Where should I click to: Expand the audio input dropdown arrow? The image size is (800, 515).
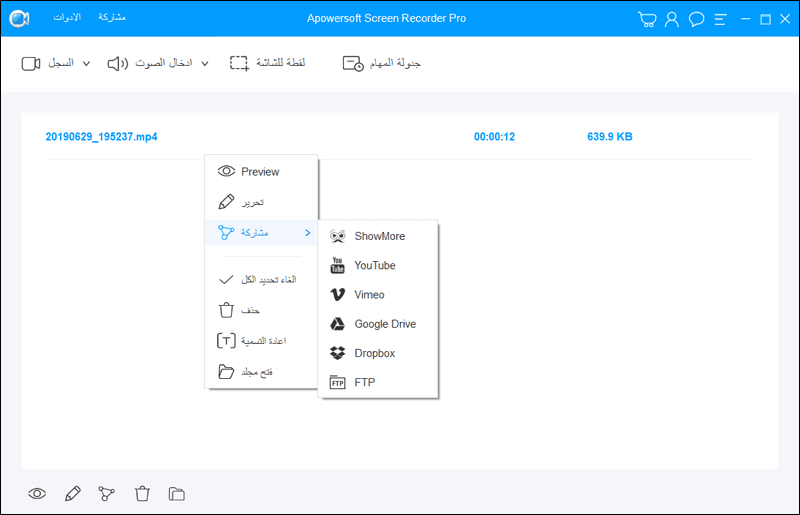point(205,64)
